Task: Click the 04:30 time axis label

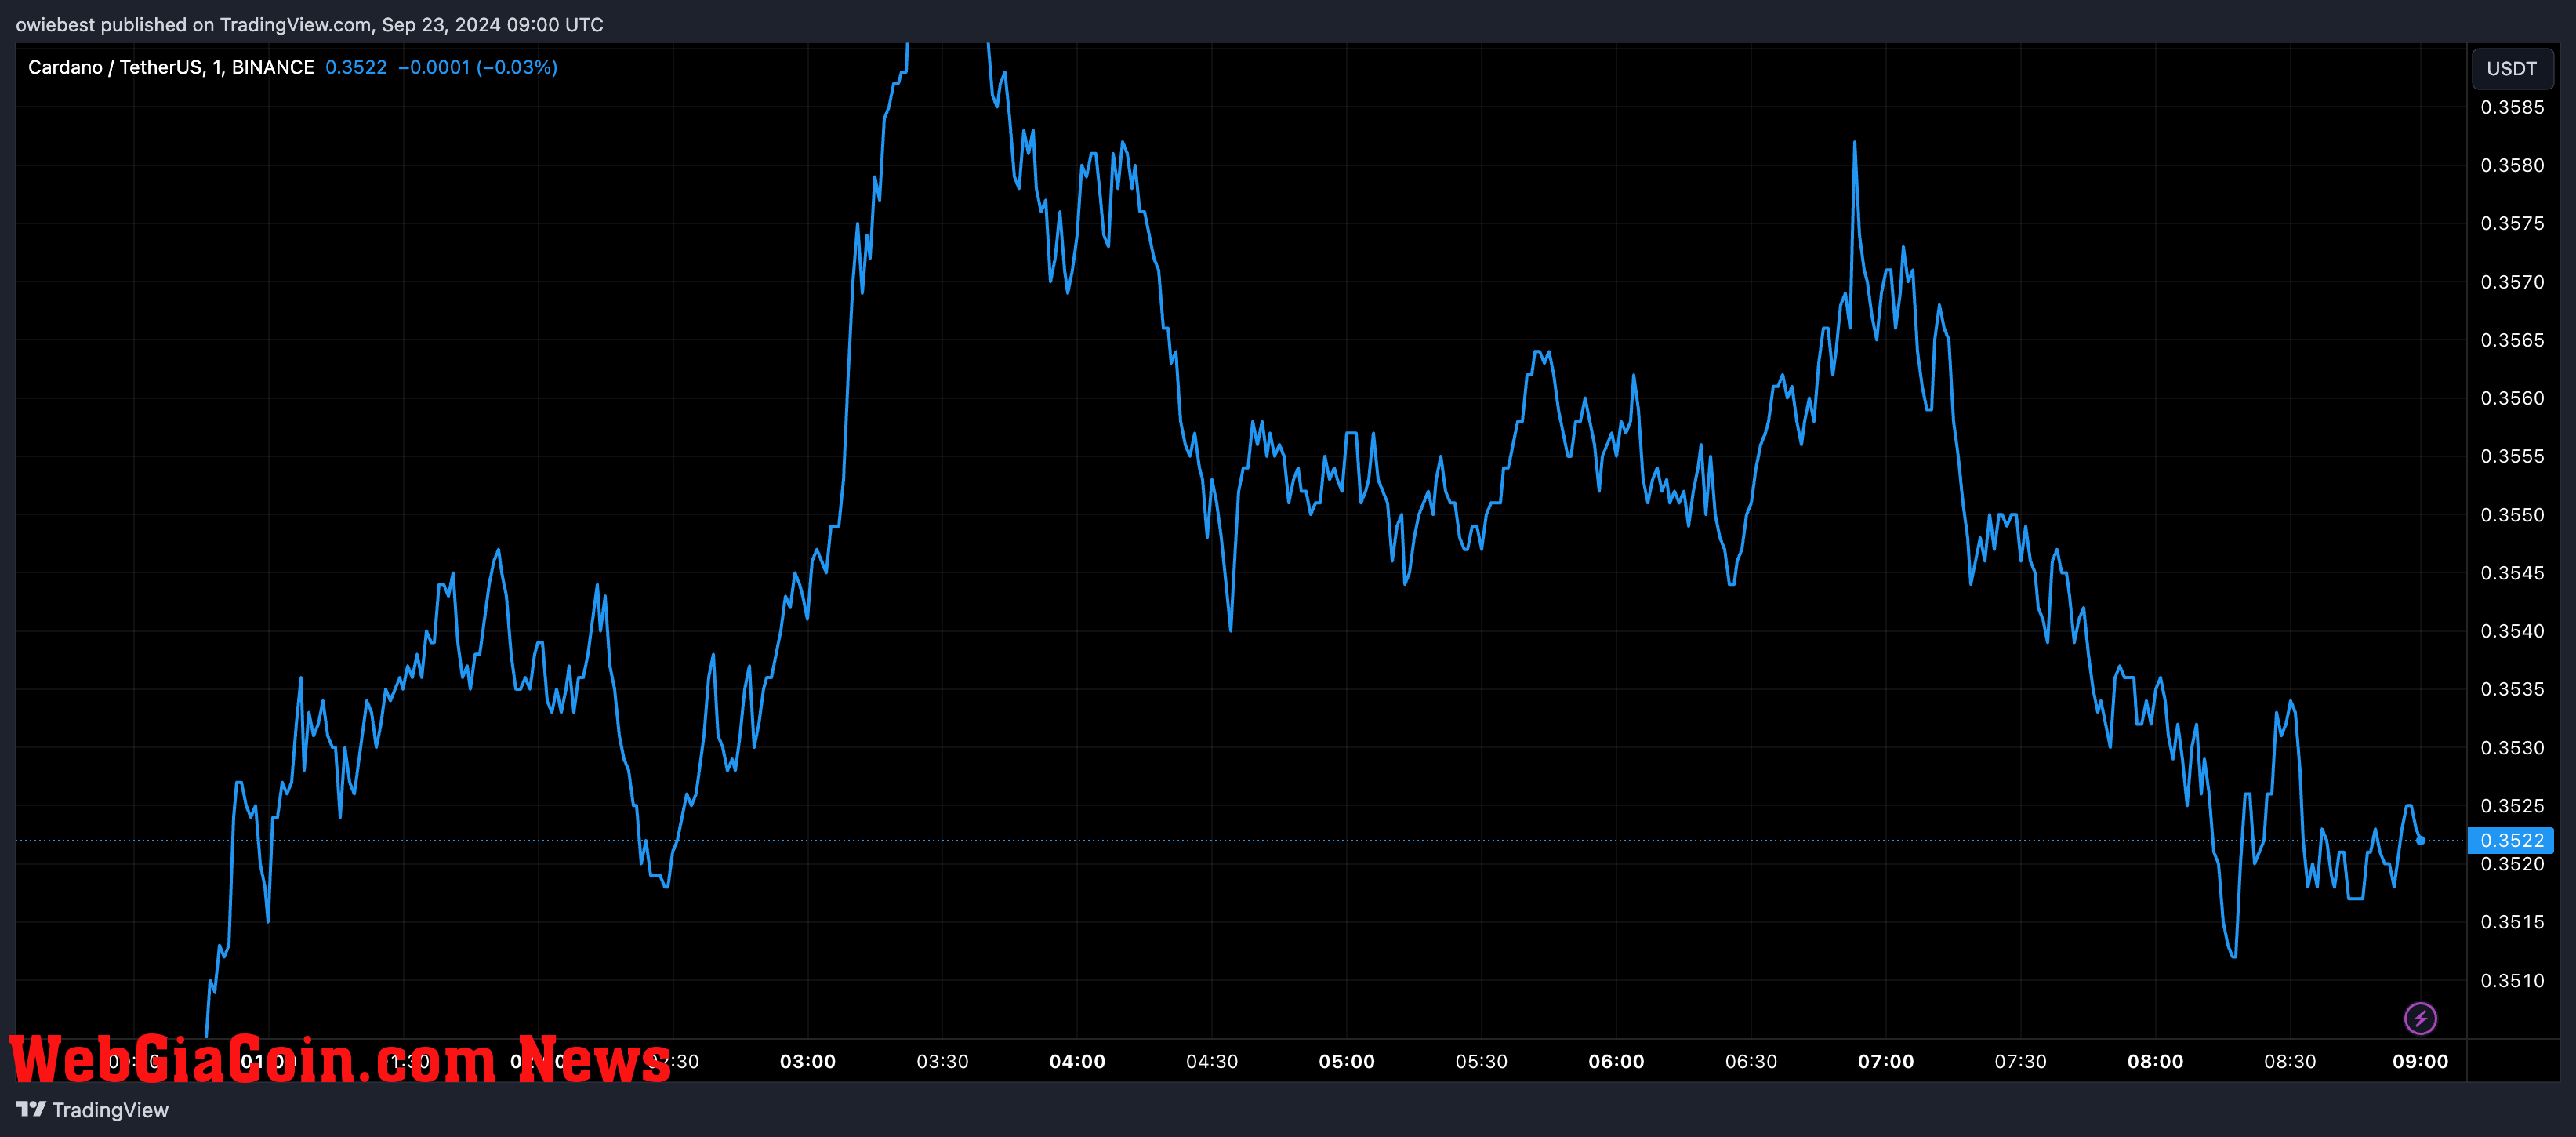Action: 1212,1061
